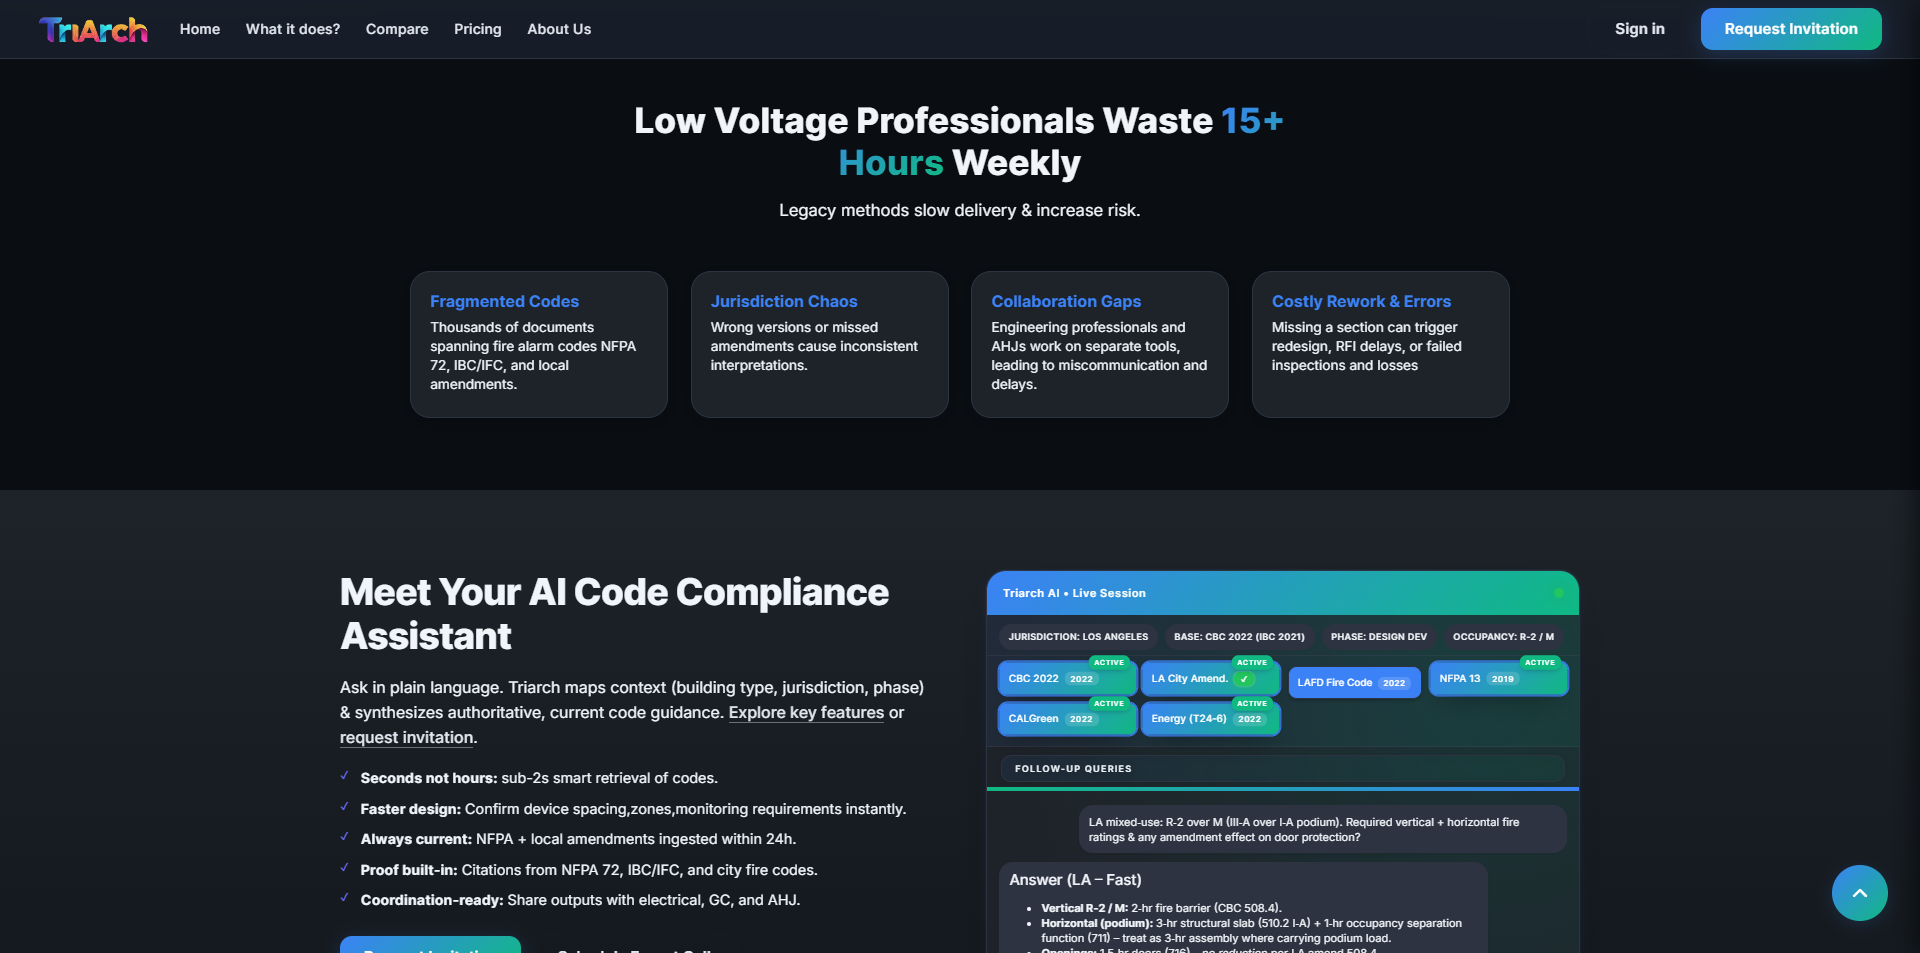Follow the Explore key features link
The image size is (1920, 953).
pyautogui.click(x=806, y=713)
